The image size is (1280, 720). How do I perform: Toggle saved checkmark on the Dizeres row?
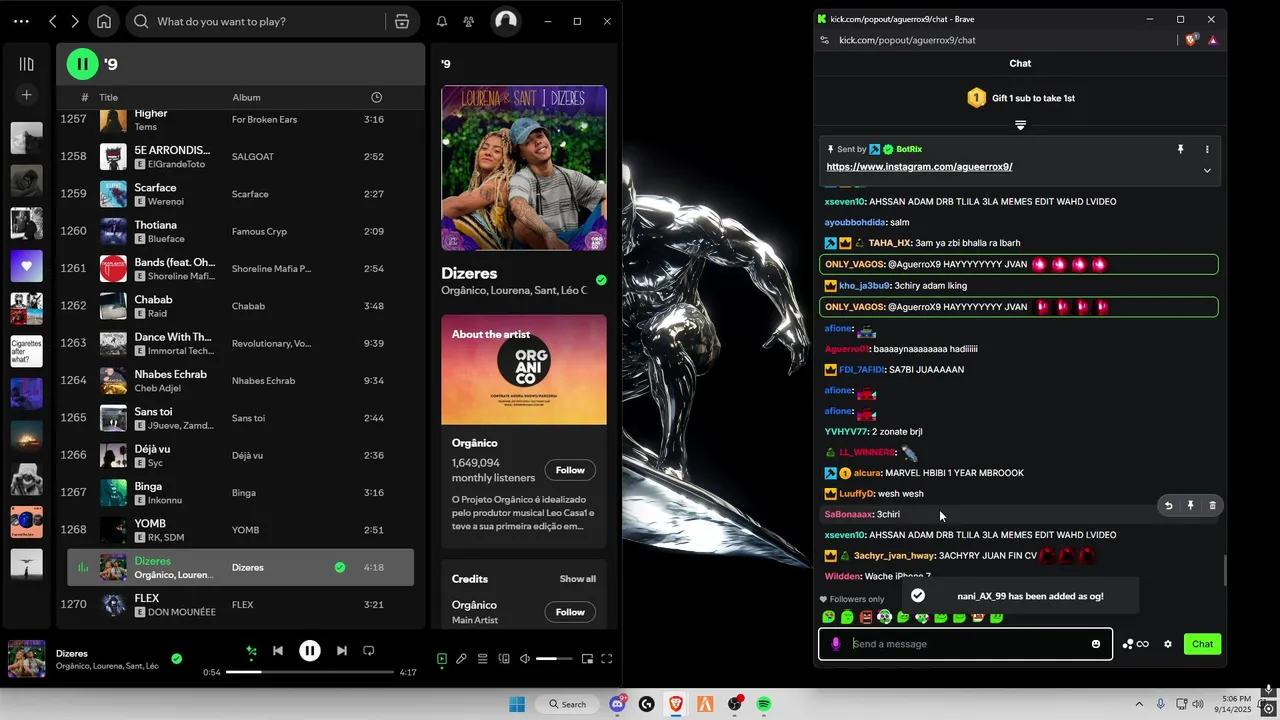[340, 567]
